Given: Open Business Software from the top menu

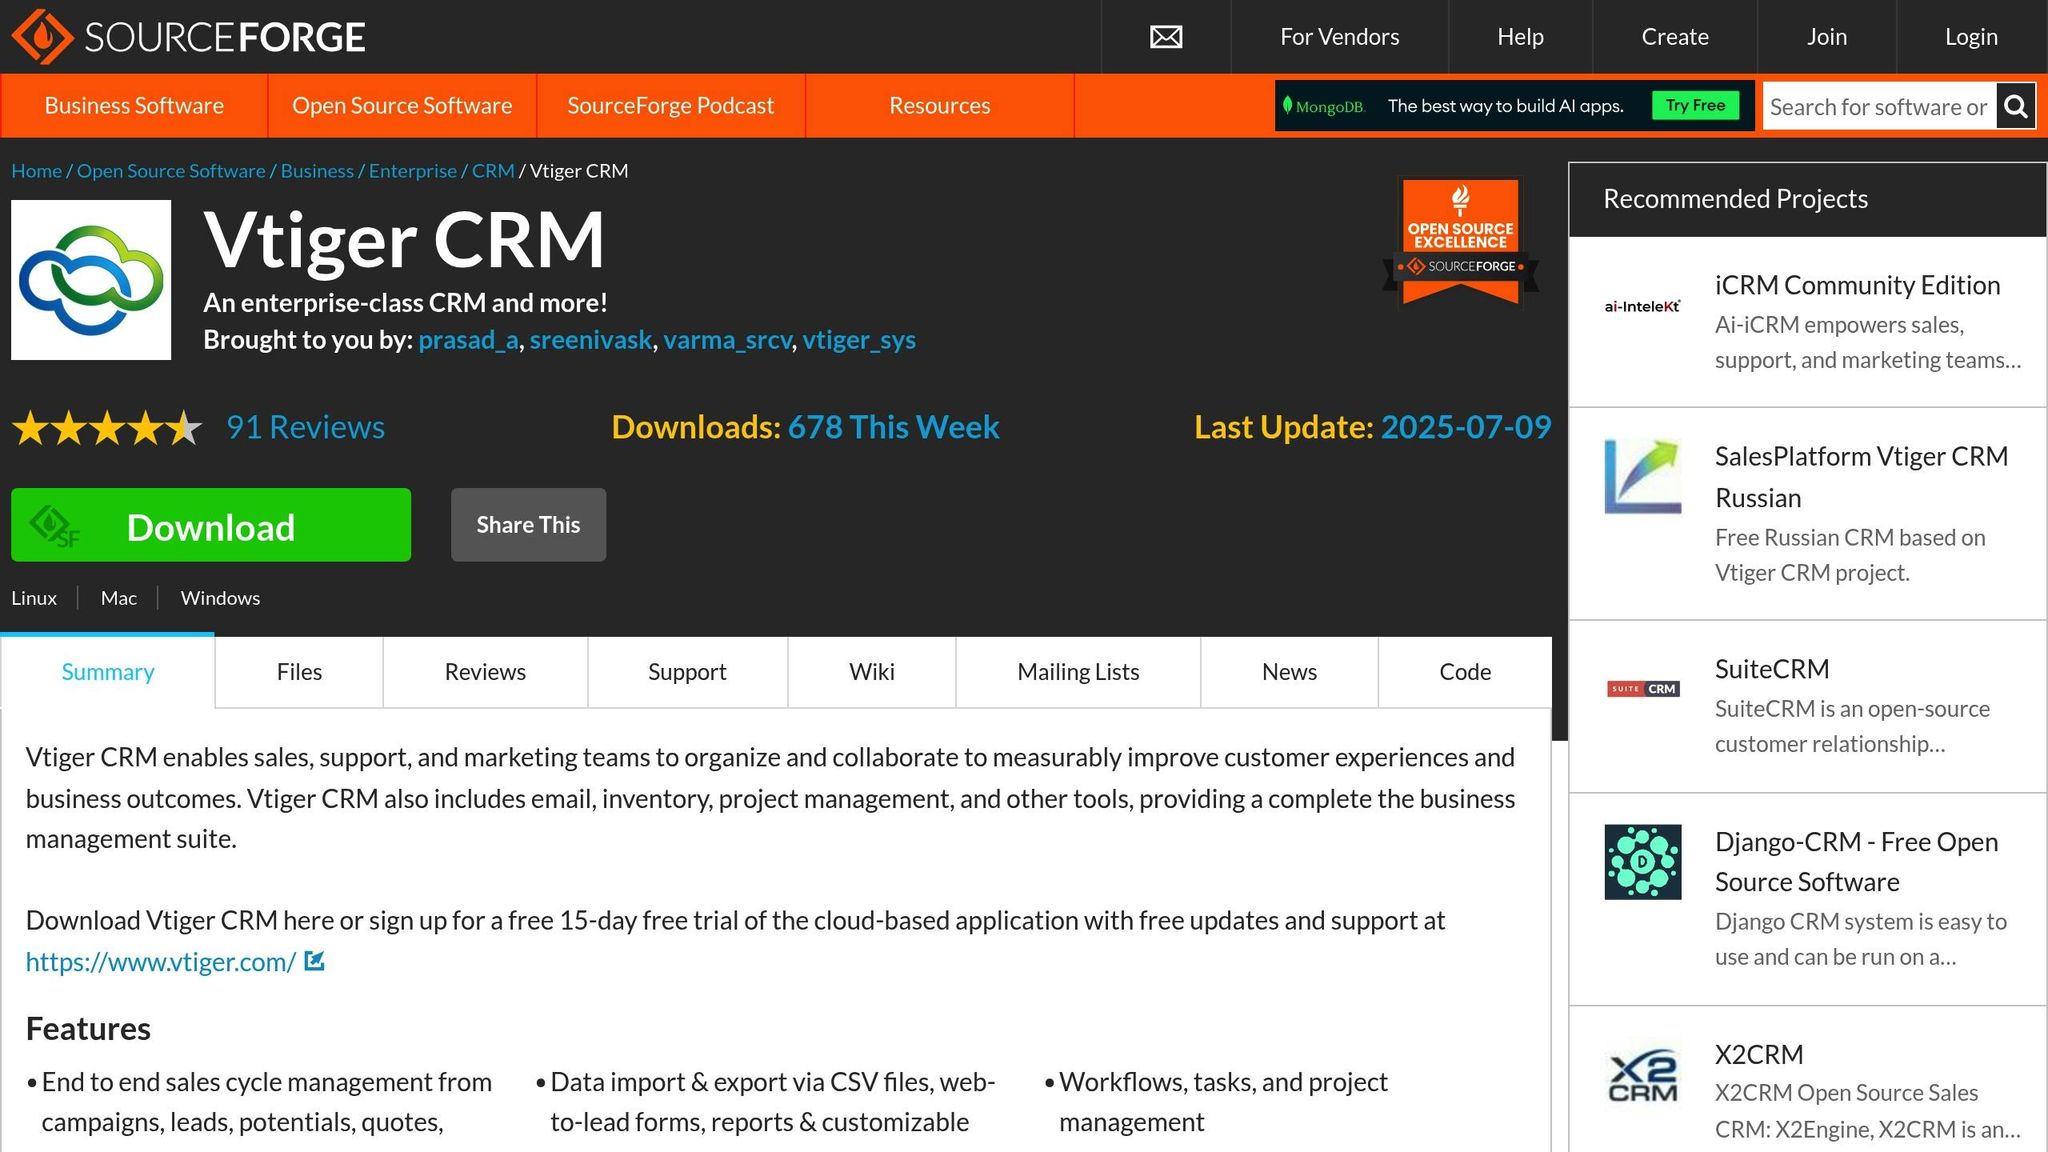Looking at the screenshot, I should pos(134,105).
